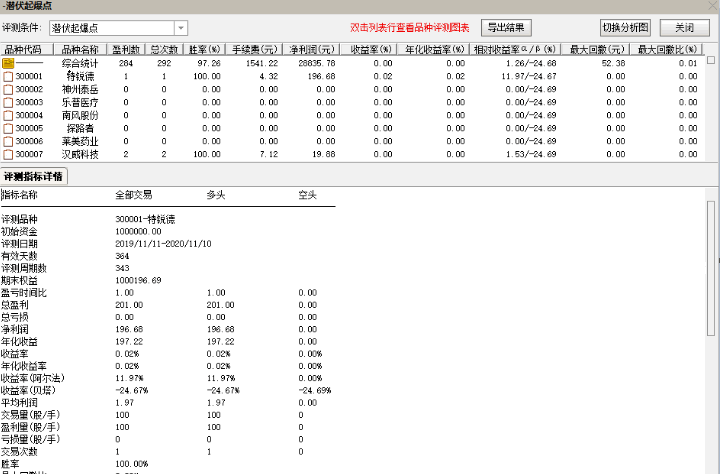The height and width of the screenshot is (474, 720).
Task: Click the 全部交易 column heading
Action: pyautogui.click(x=133, y=195)
